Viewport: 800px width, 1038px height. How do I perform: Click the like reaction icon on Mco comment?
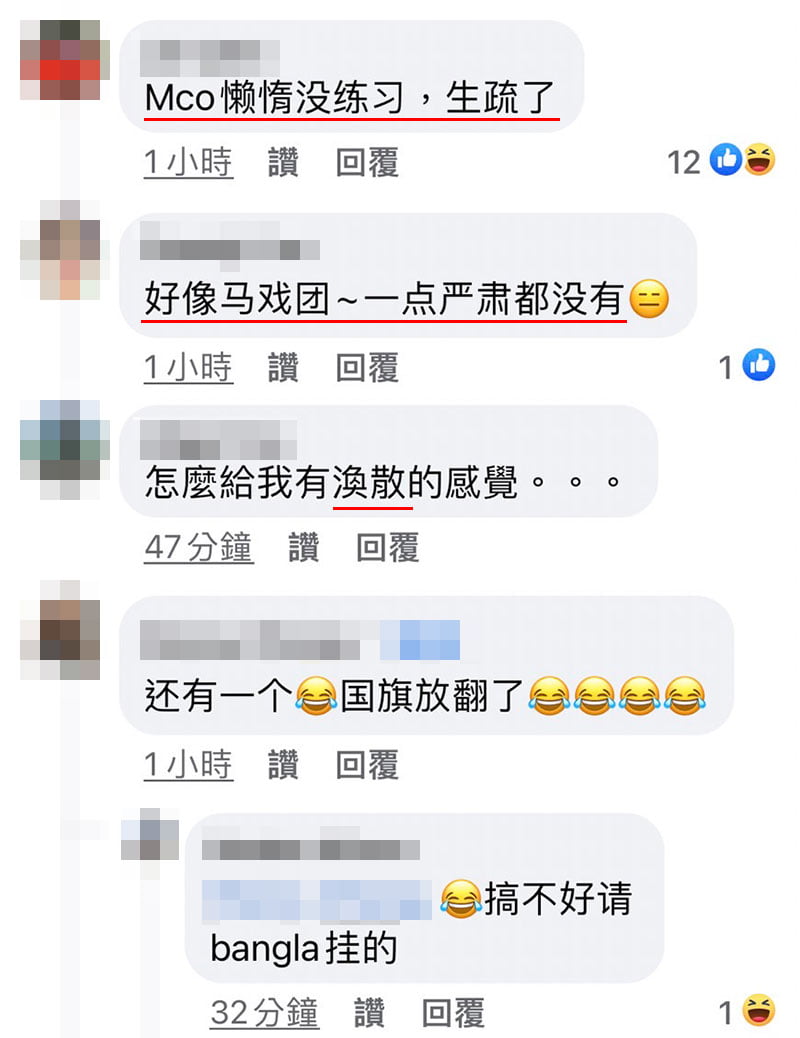pyautogui.click(x=725, y=160)
